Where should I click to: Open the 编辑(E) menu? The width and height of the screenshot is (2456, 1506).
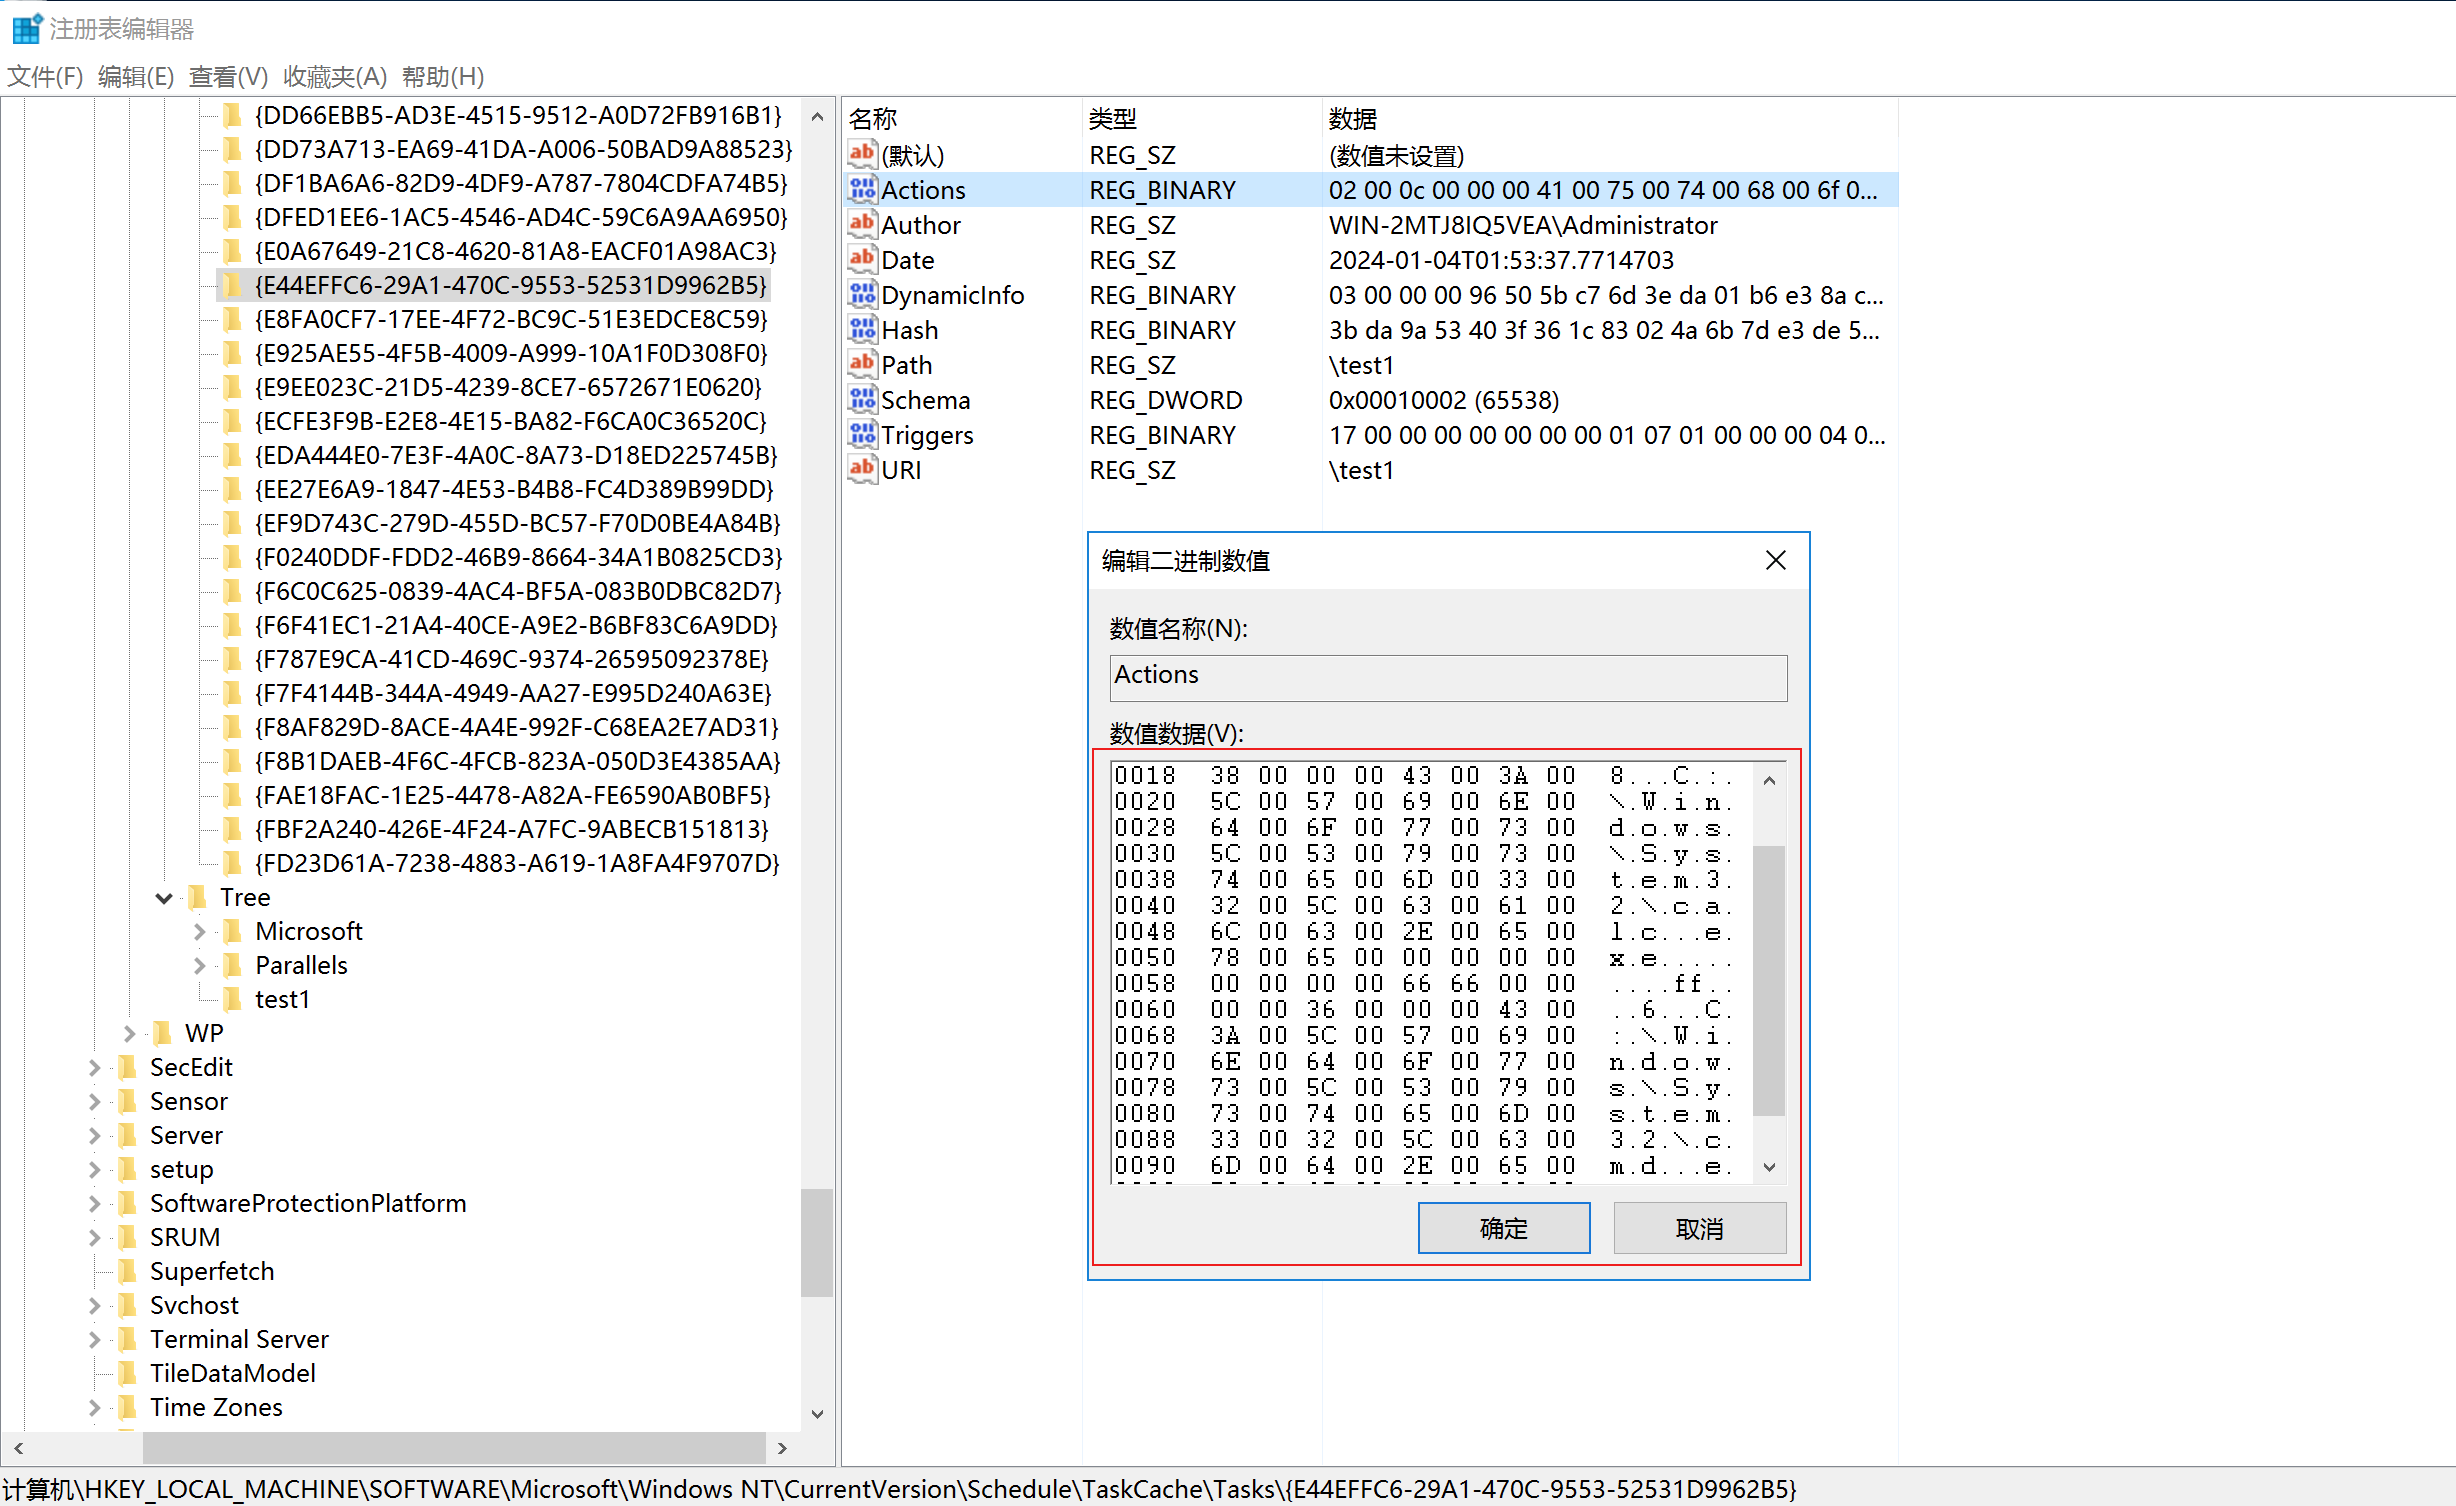pyautogui.click(x=135, y=77)
